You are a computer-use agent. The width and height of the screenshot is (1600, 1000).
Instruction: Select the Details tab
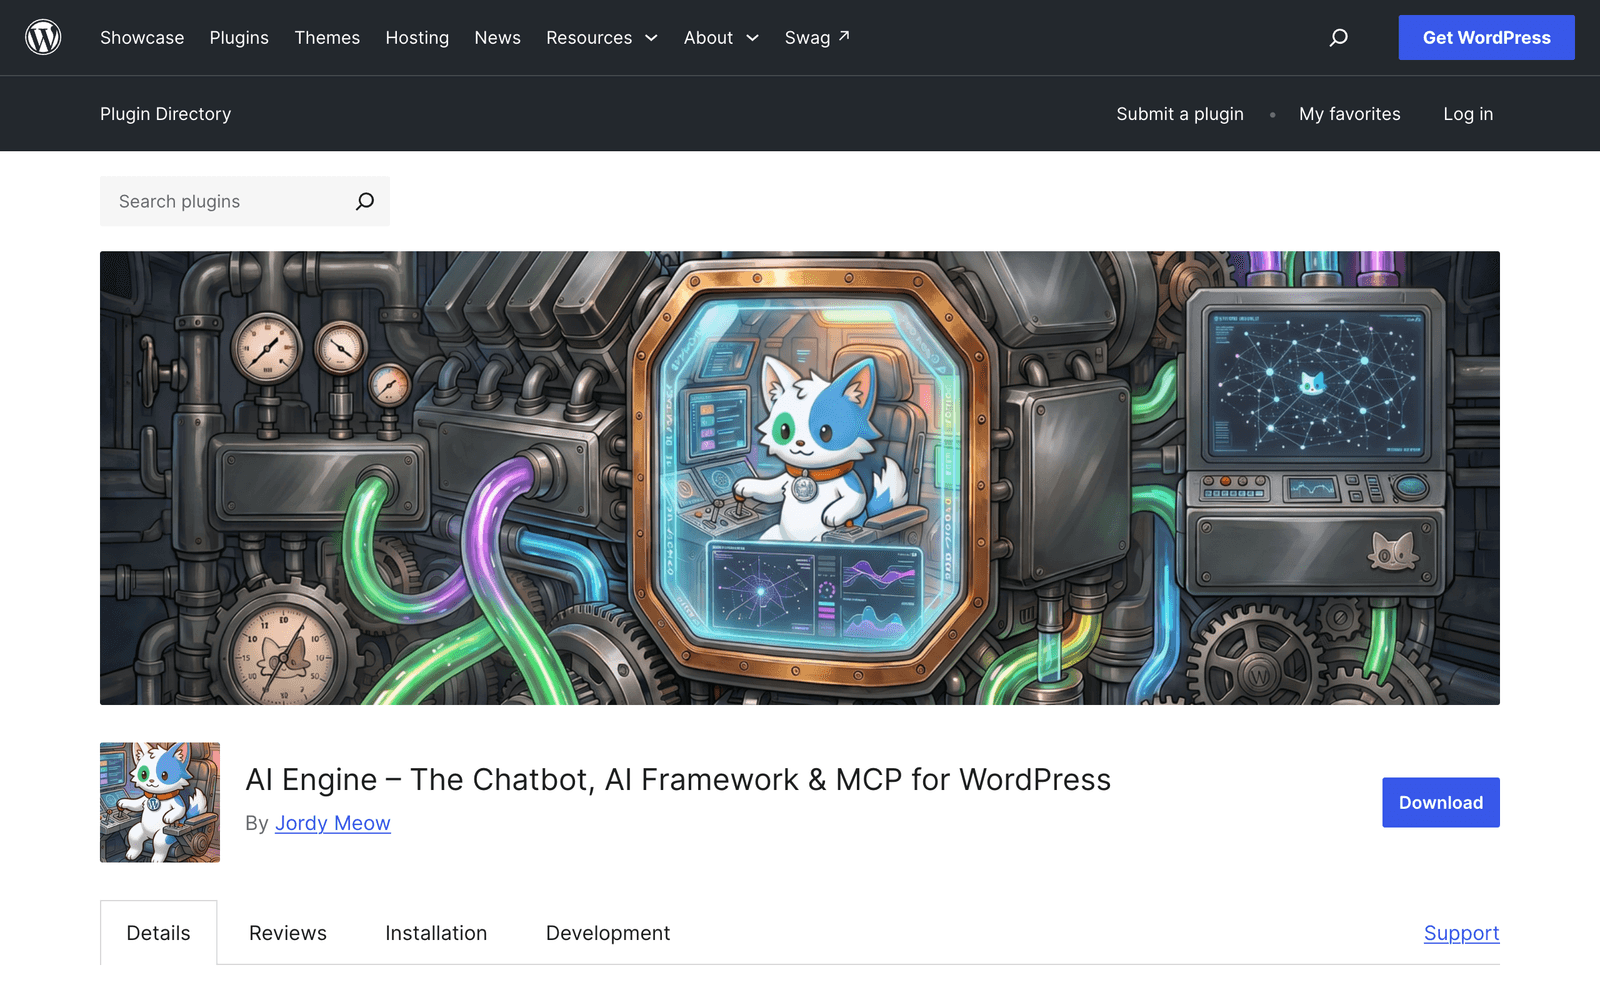click(x=158, y=933)
